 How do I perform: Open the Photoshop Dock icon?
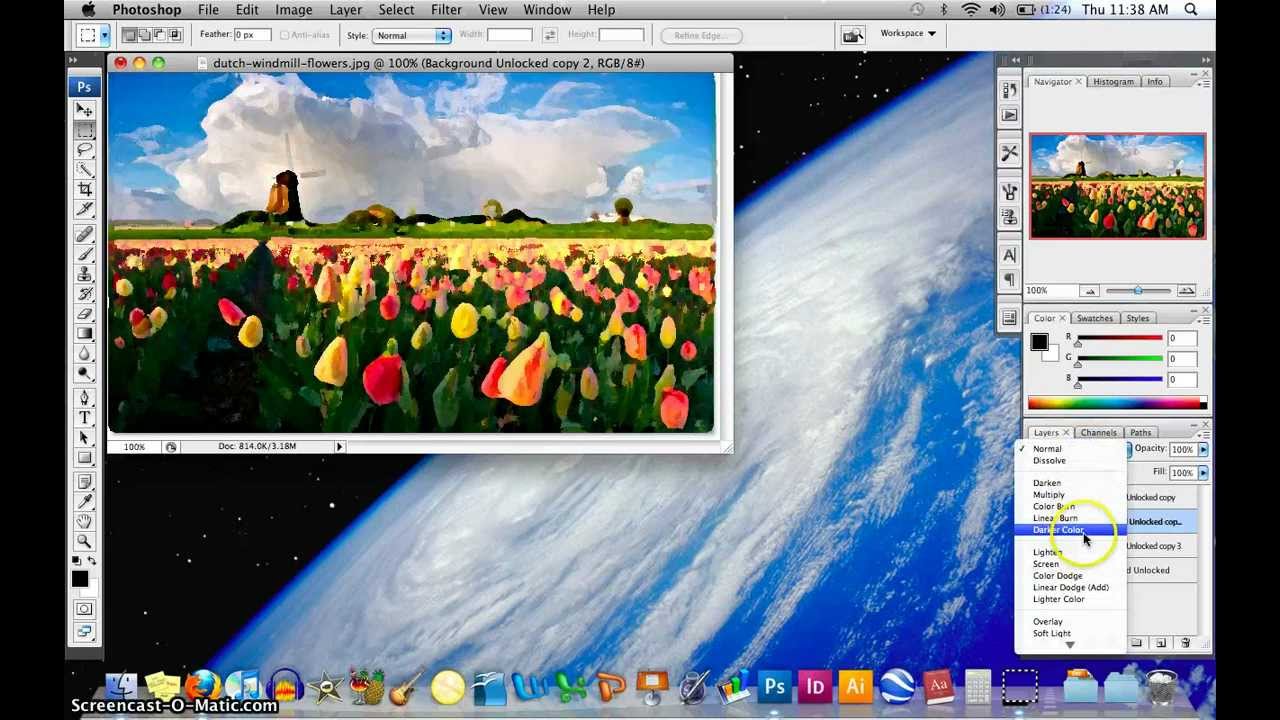tap(774, 686)
